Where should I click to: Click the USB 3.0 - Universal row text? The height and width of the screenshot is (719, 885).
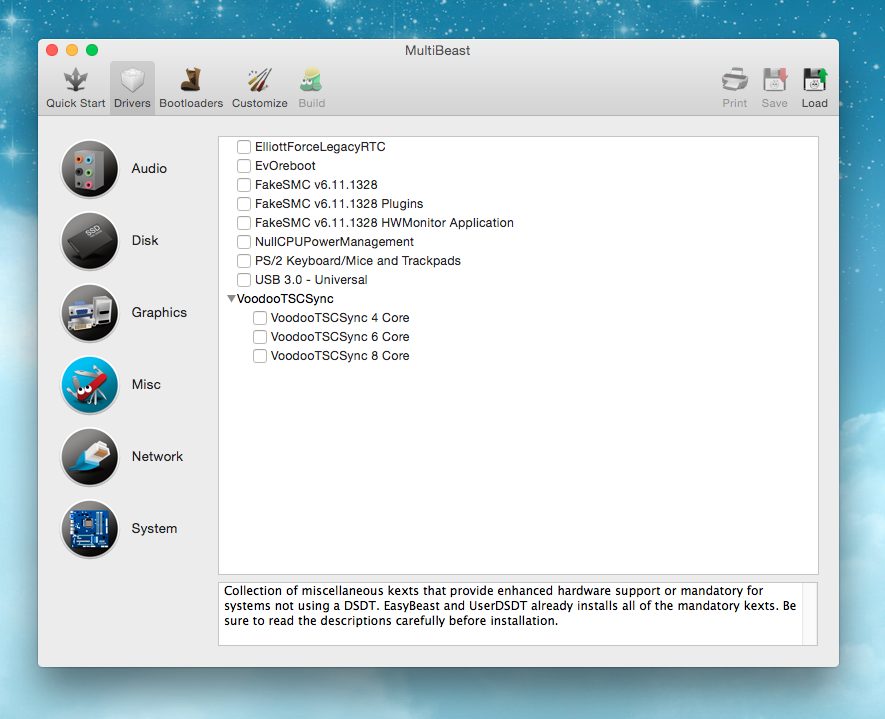pyautogui.click(x=311, y=280)
